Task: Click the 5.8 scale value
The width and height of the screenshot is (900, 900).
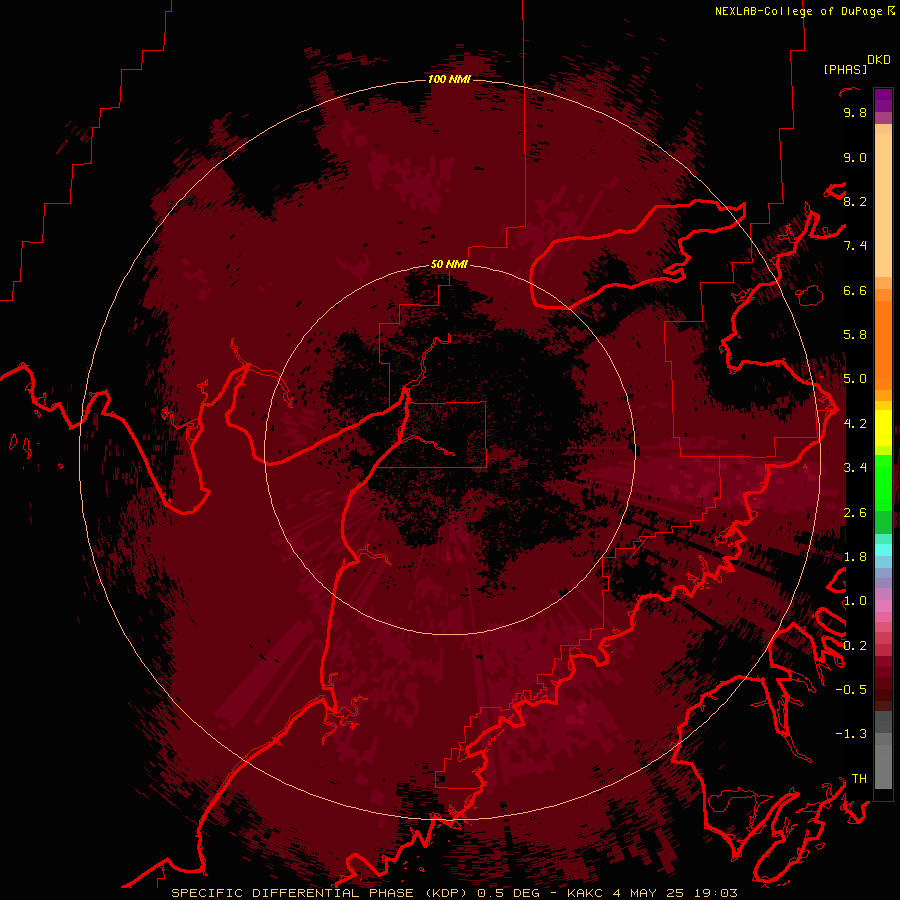Action: click(x=855, y=335)
